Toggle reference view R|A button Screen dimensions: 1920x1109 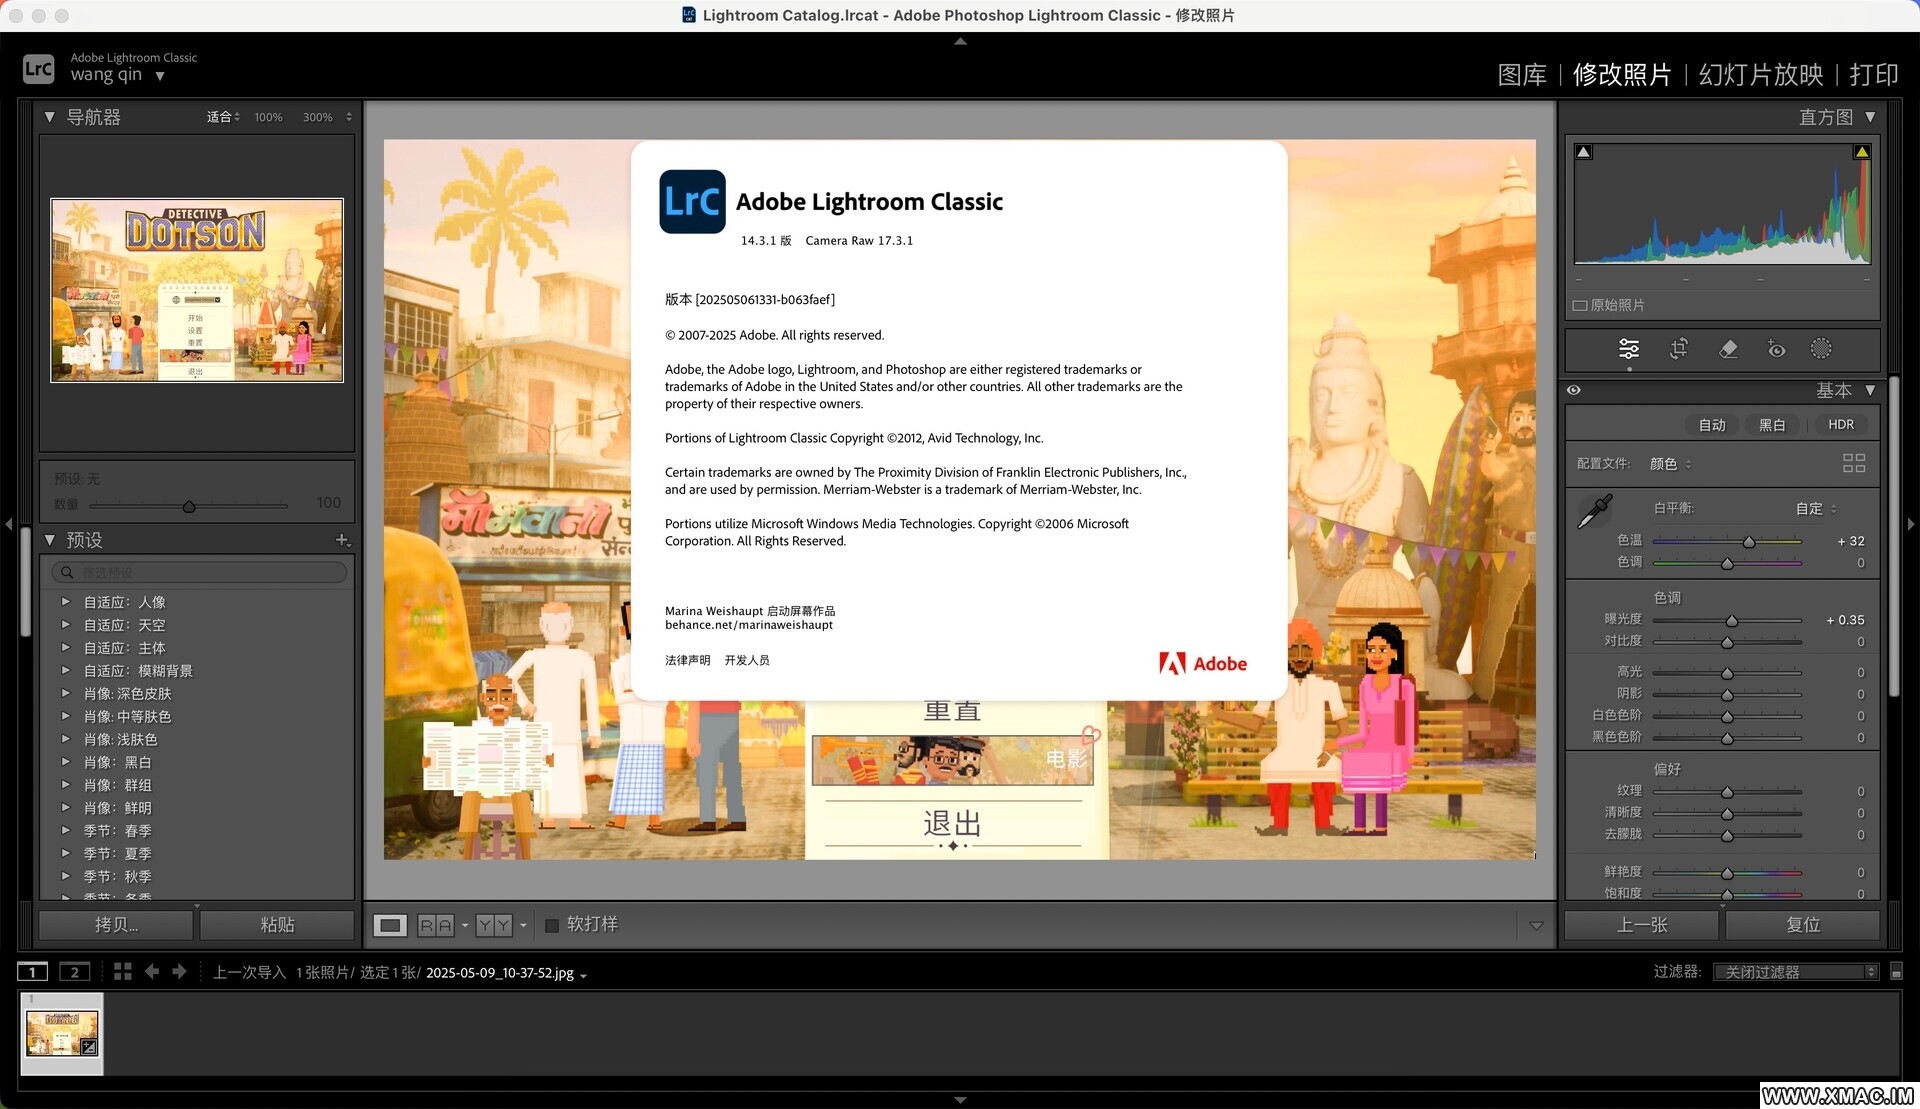[x=436, y=925]
